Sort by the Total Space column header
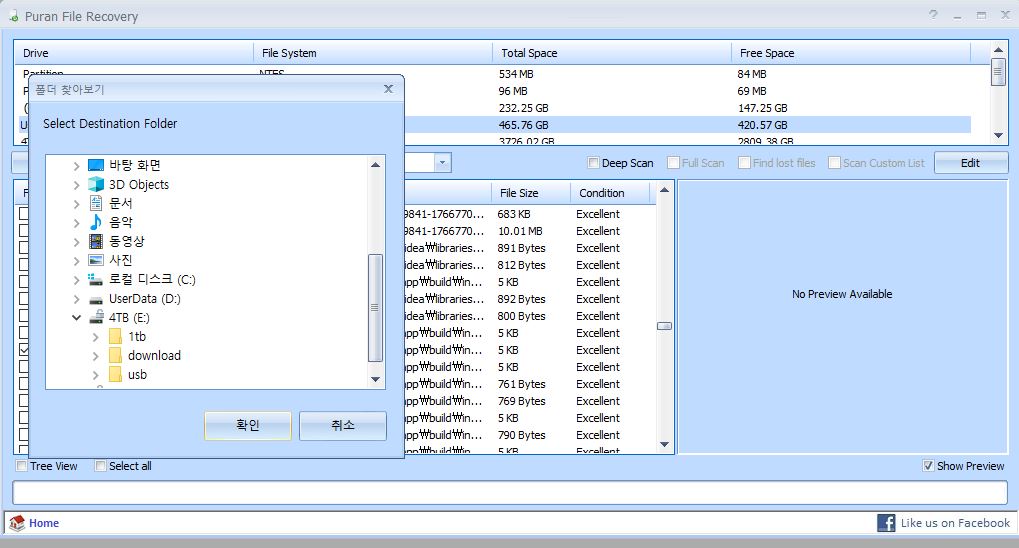 click(612, 53)
